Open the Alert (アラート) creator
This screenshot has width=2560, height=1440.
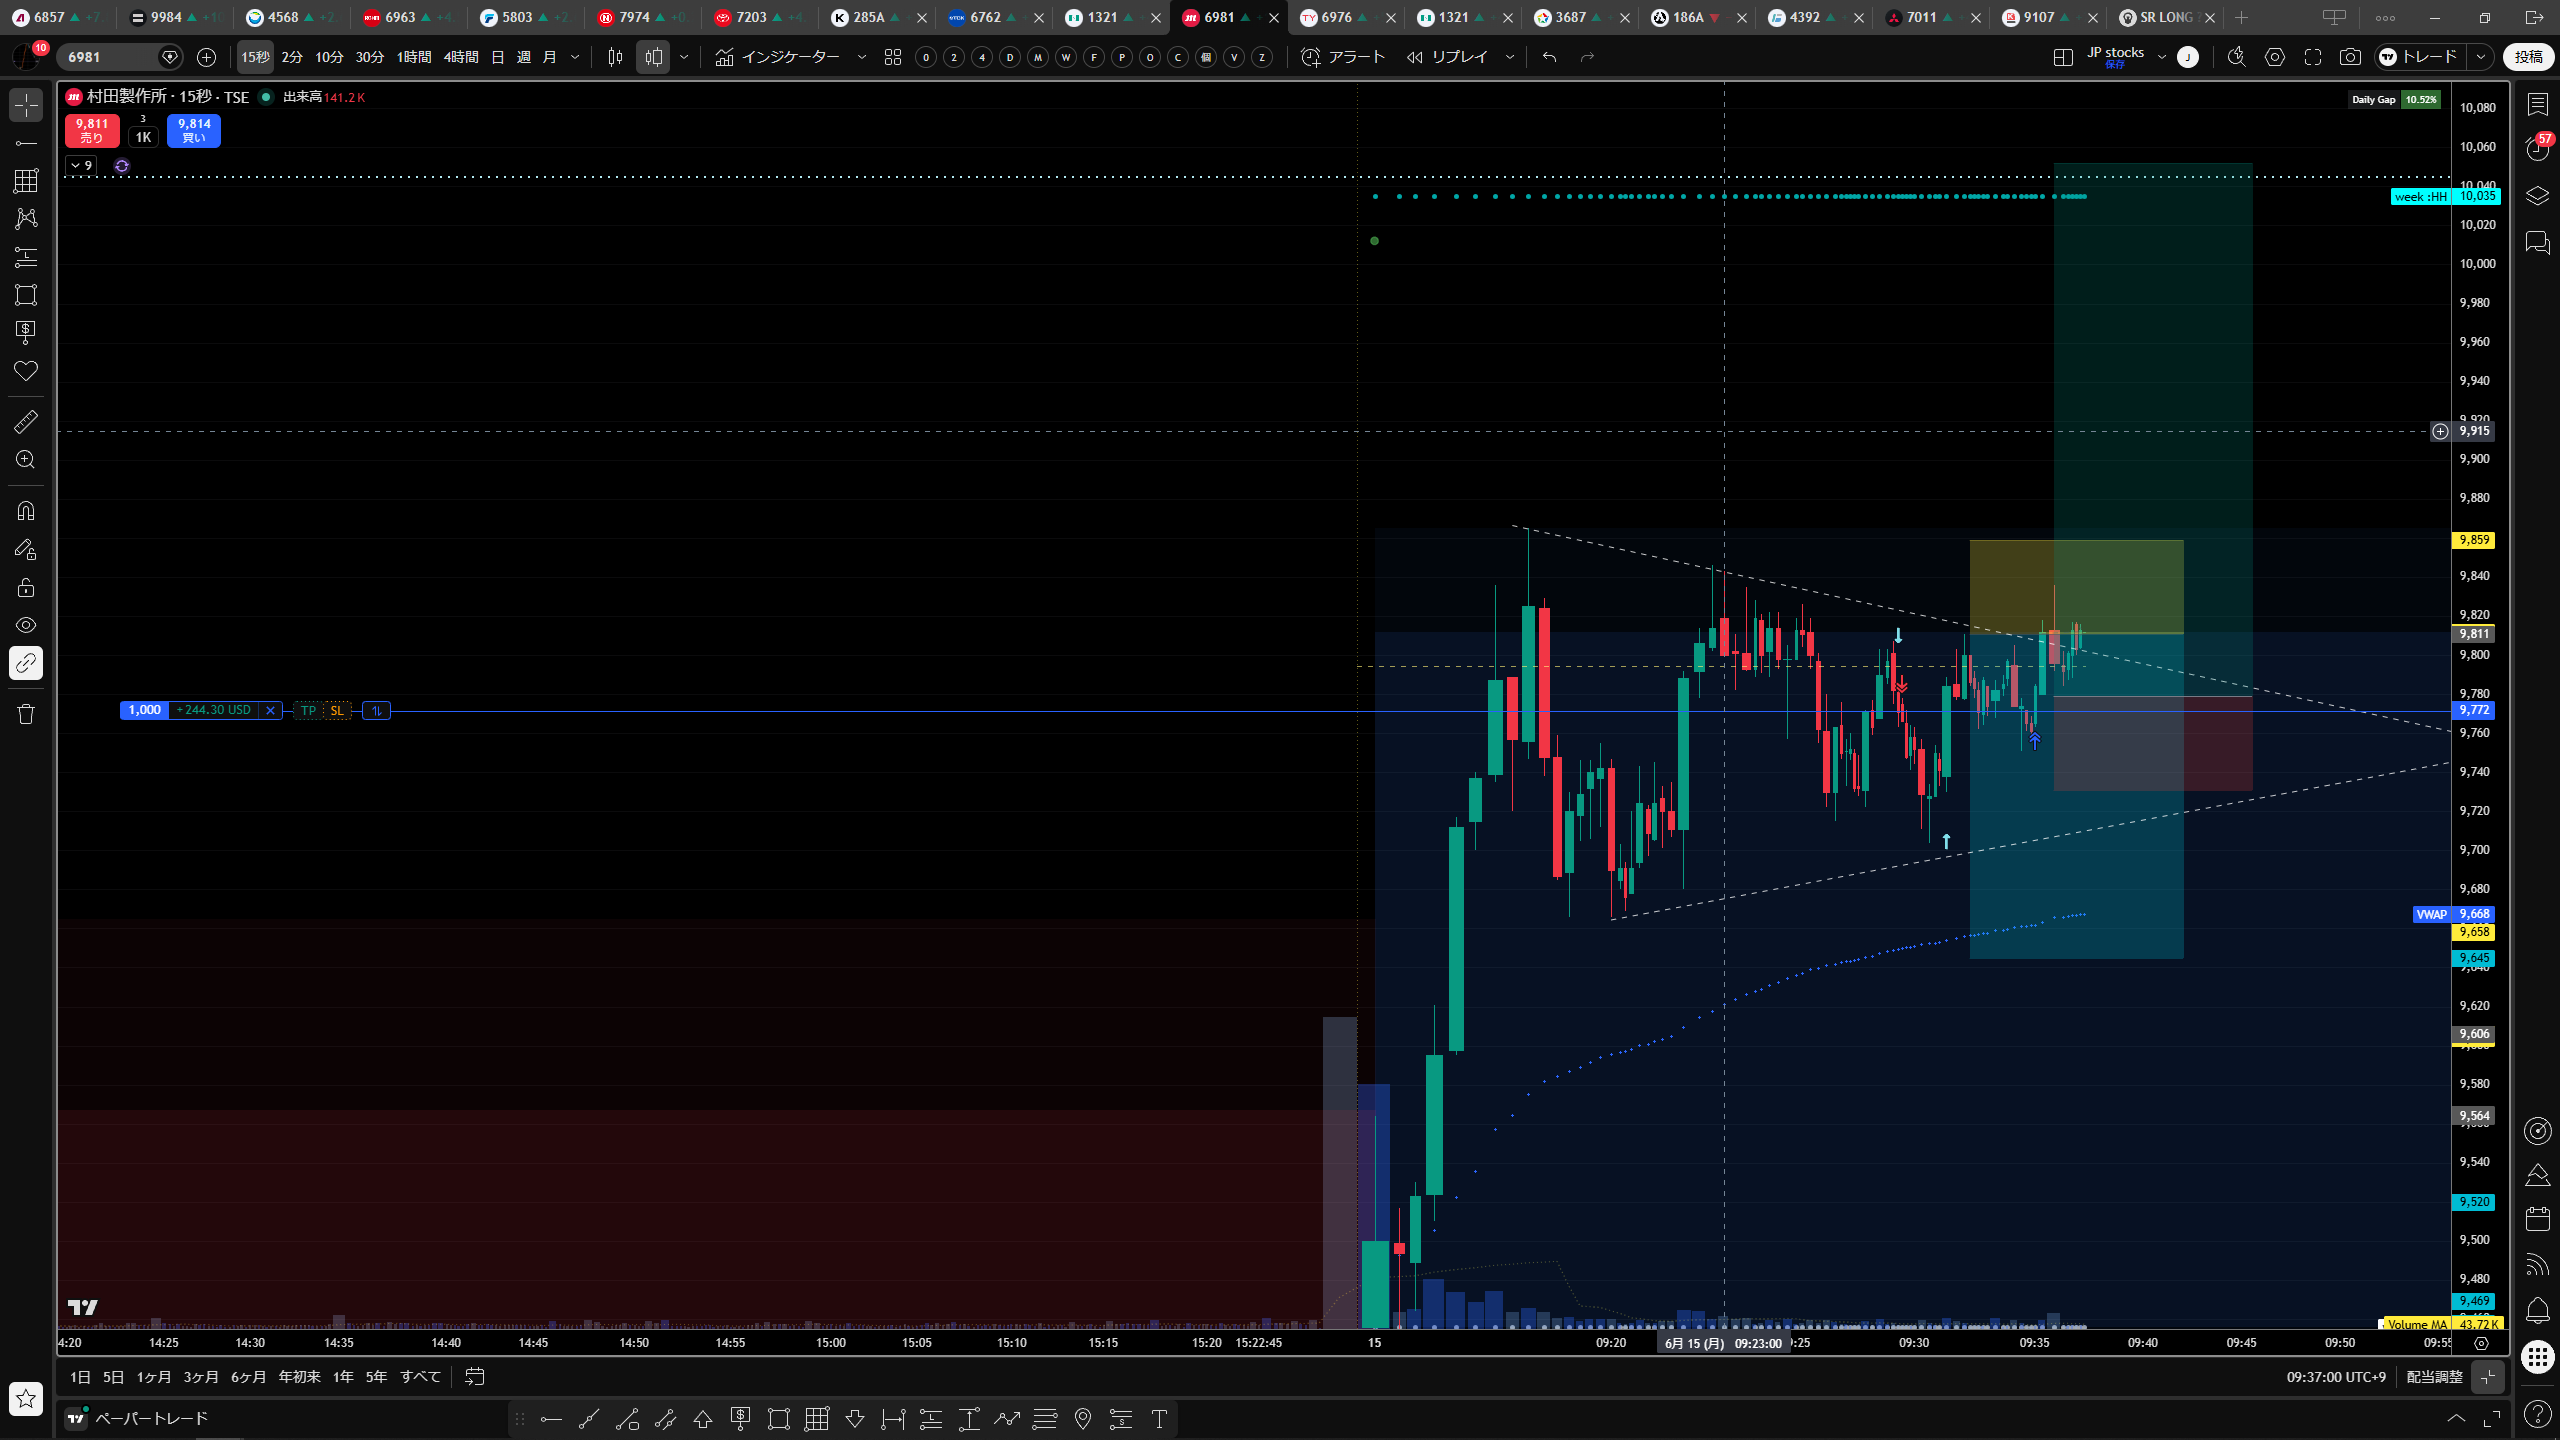(x=1343, y=57)
